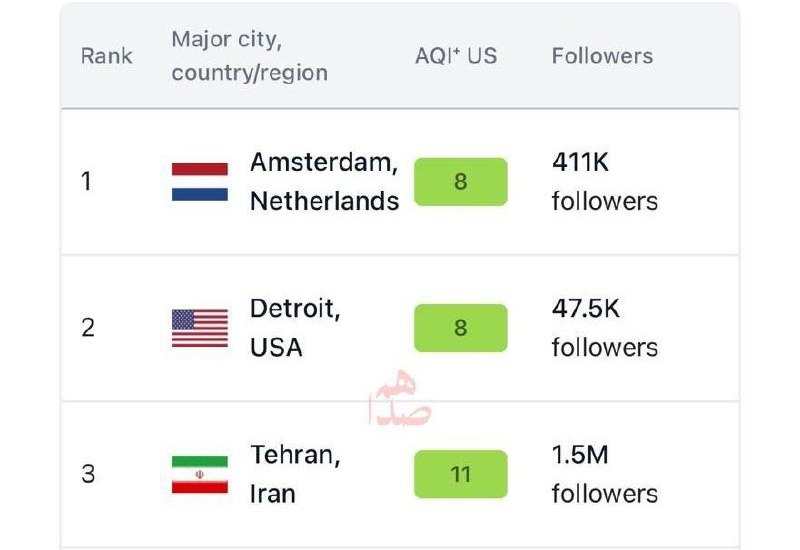
Task: Open the Tehran, Iran city entry
Action: coord(295,474)
